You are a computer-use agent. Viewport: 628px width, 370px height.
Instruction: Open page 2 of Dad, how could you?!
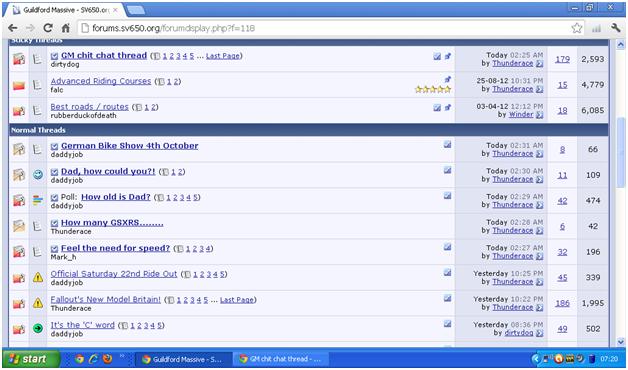pos(180,172)
